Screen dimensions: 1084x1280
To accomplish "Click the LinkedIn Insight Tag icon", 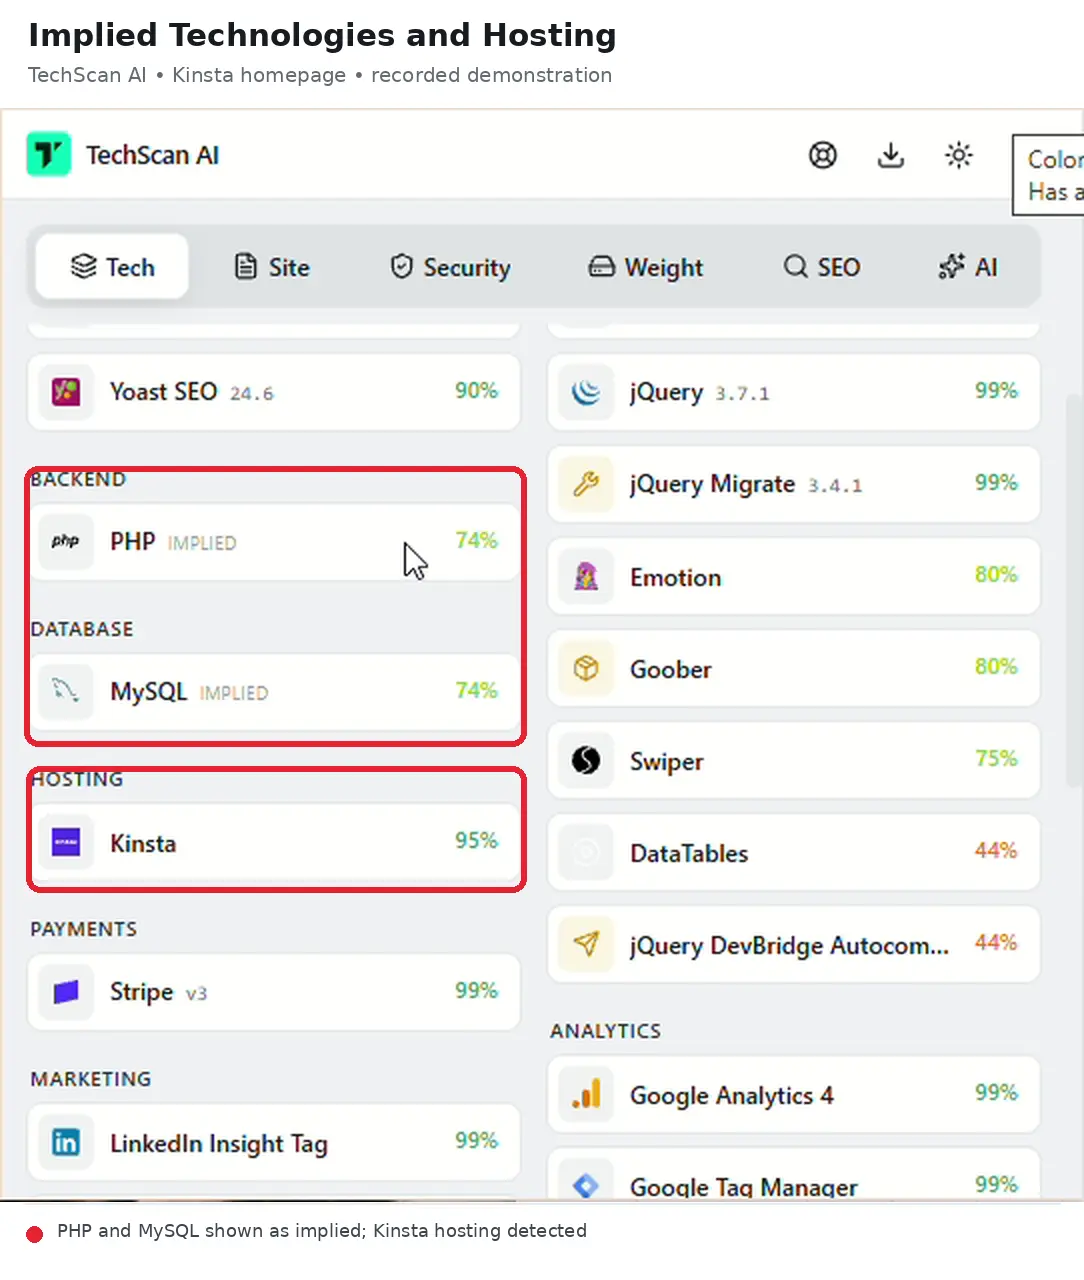I will 66,1142.
